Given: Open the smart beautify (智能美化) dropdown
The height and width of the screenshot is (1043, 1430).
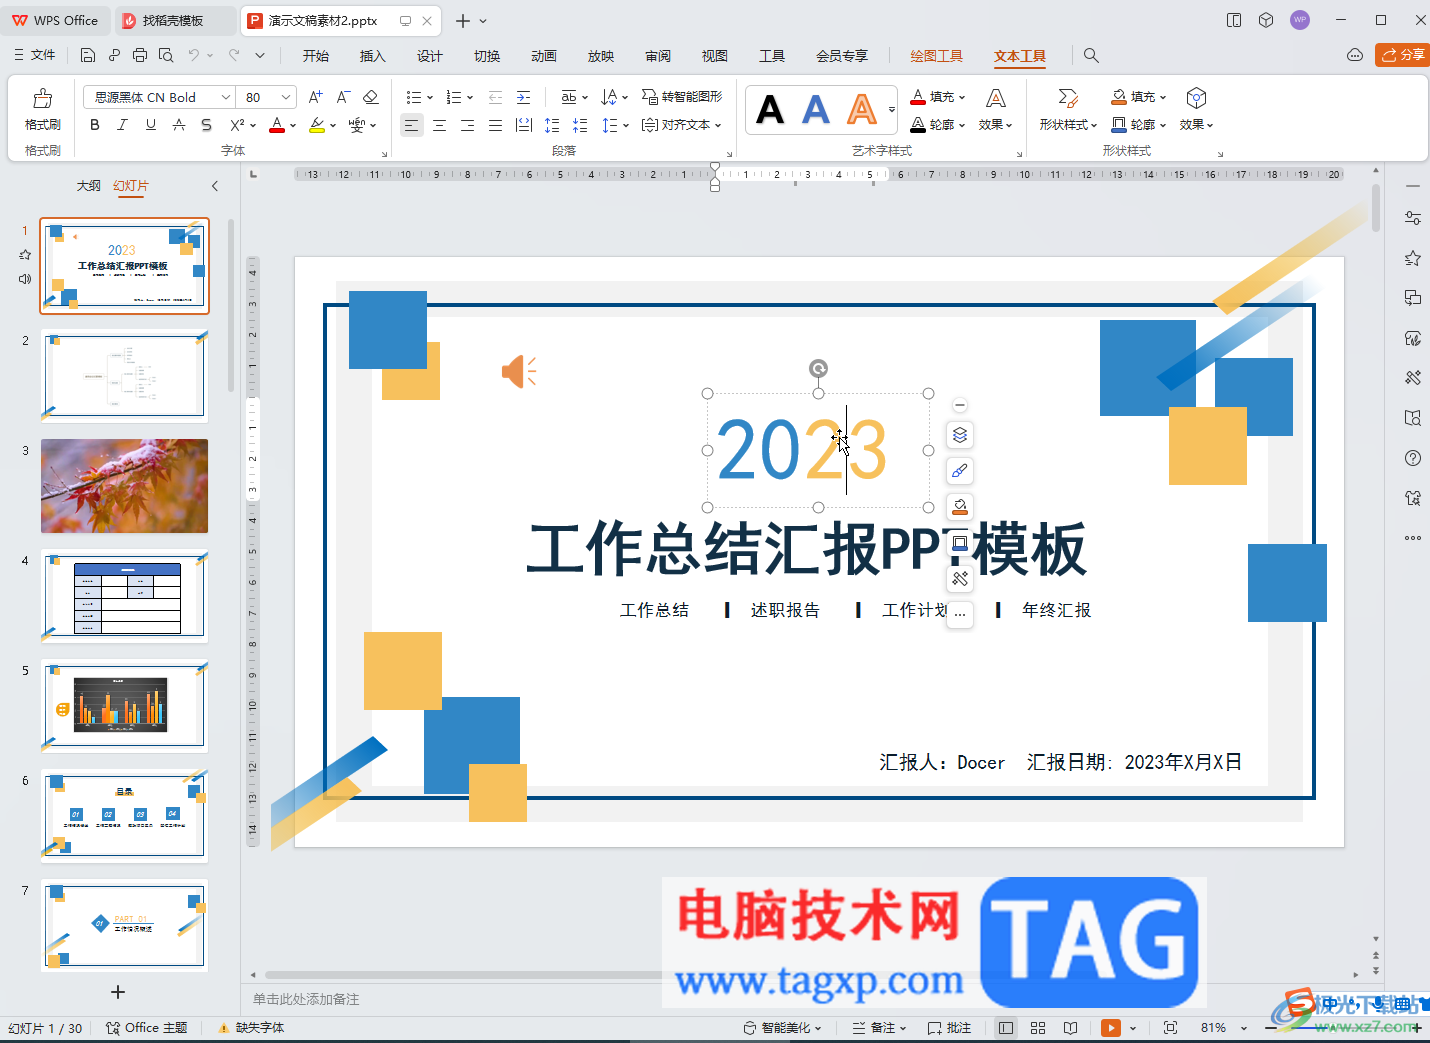Looking at the screenshot, I should (782, 1028).
